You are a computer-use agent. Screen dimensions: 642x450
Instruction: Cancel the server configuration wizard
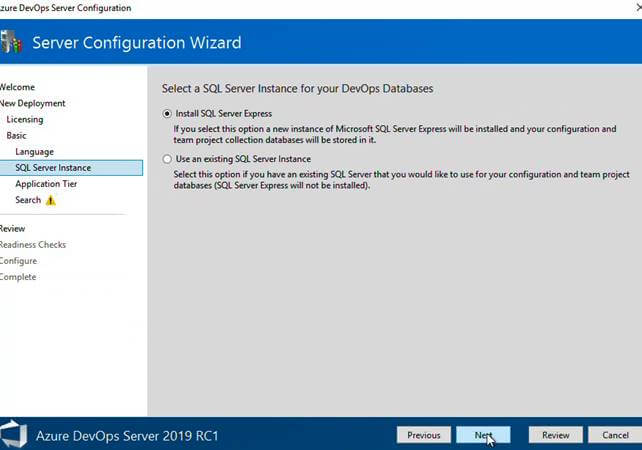615,435
